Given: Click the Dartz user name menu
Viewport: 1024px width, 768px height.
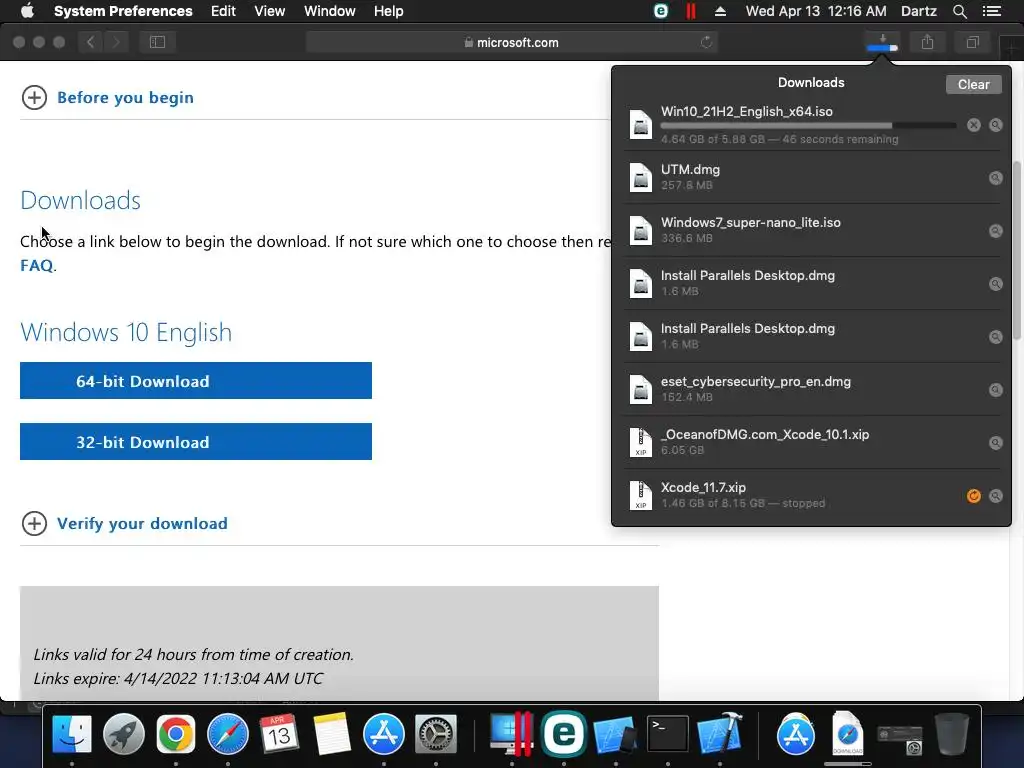Looking at the screenshot, I should pos(918,11).
